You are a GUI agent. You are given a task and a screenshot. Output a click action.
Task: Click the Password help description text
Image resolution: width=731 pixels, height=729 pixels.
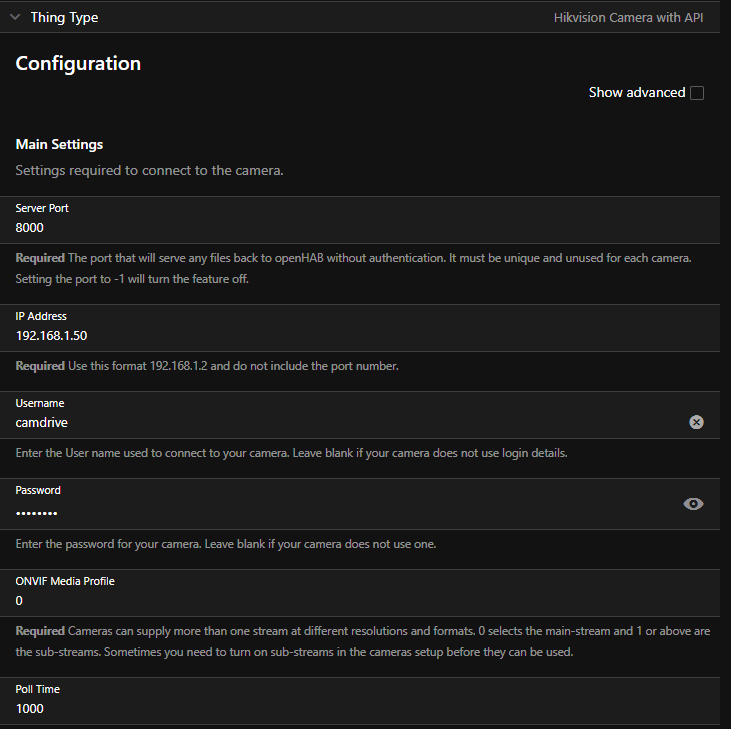coord(225,545)
